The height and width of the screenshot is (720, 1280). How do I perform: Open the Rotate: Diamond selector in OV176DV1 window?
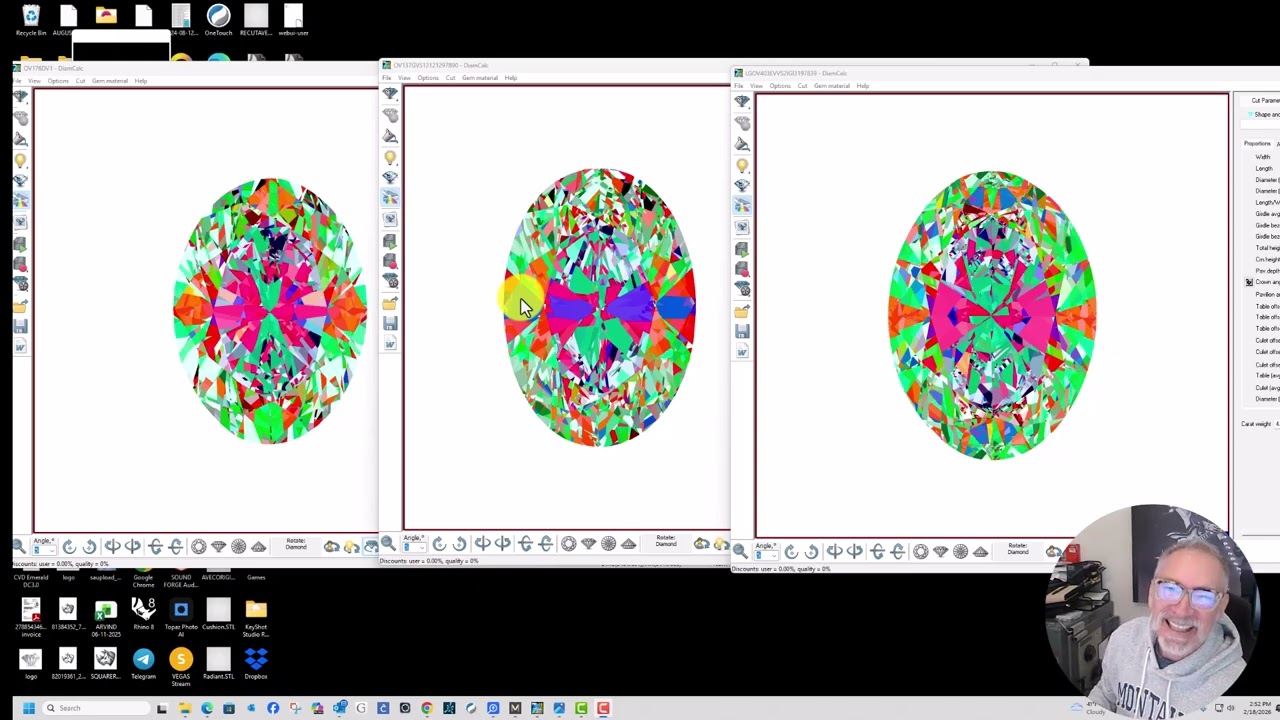(x=295, y=544)
